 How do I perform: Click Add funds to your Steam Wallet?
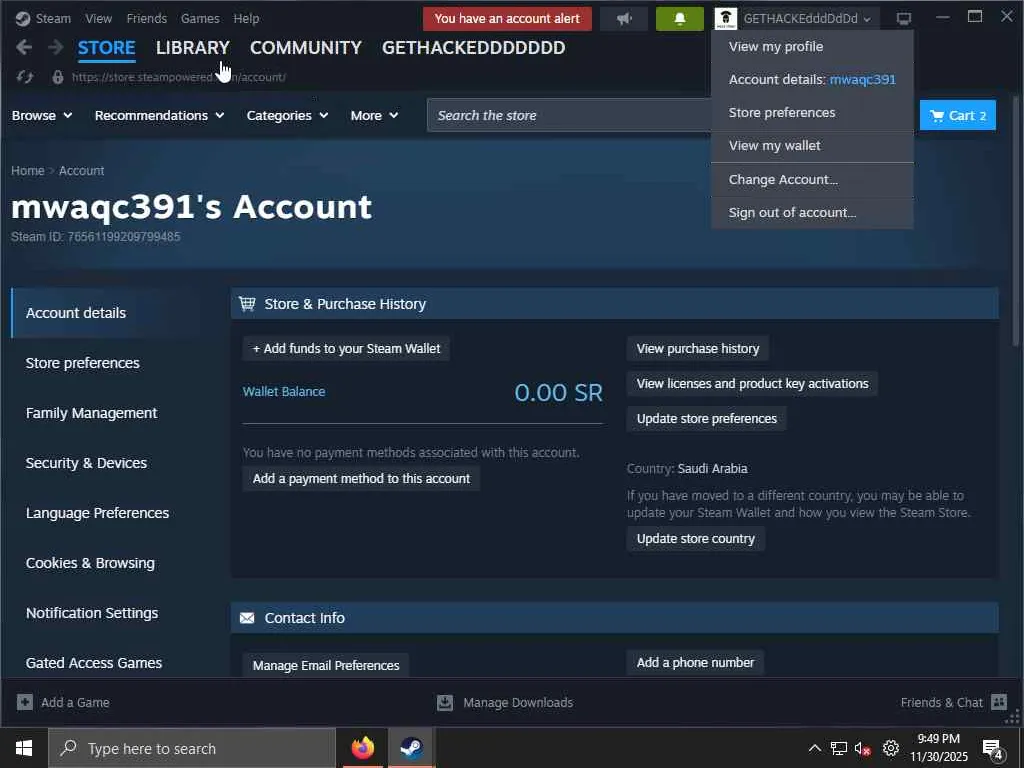point(346,349)
